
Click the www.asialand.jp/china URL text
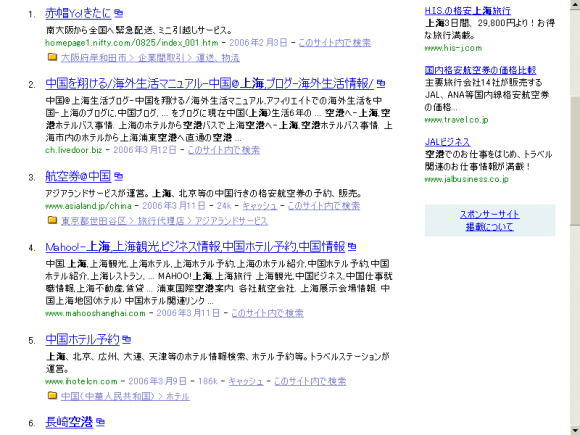tap(88, 206)
